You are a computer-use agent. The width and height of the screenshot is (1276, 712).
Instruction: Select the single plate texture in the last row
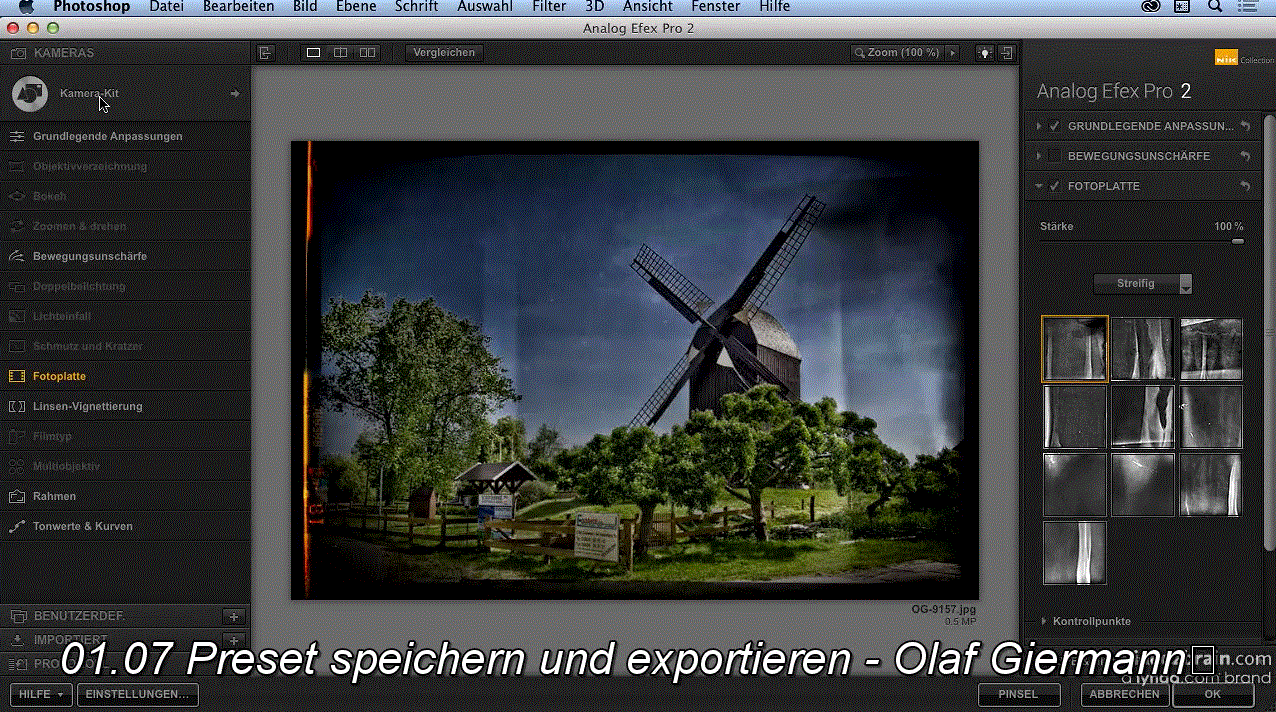click(1075, 552)
